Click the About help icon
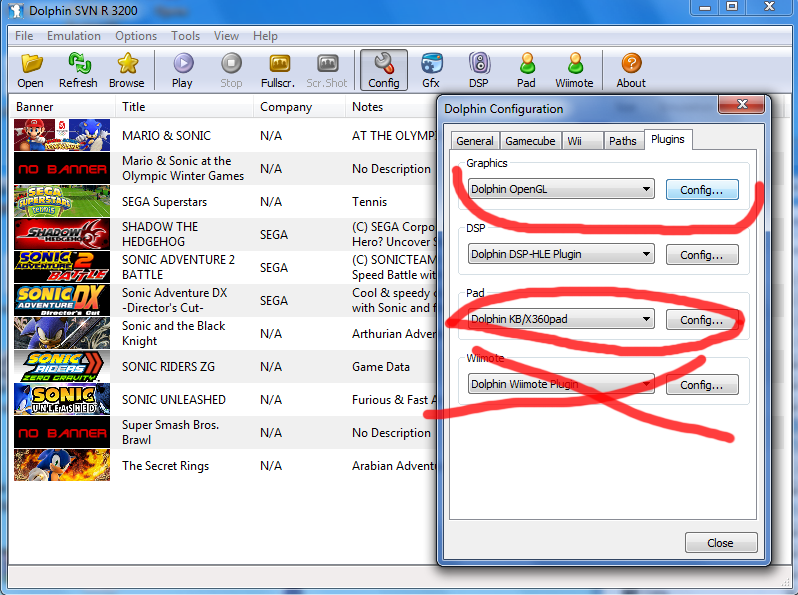The height and width of the screenshot is (595, 798). click(x=631, y=70)
